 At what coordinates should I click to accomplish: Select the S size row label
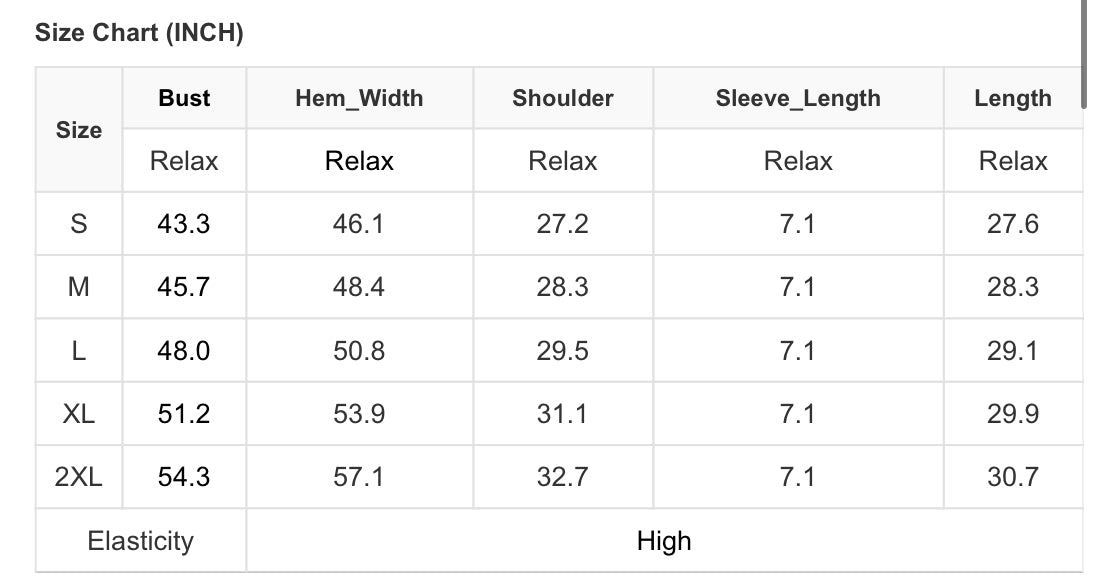point(79,224)
